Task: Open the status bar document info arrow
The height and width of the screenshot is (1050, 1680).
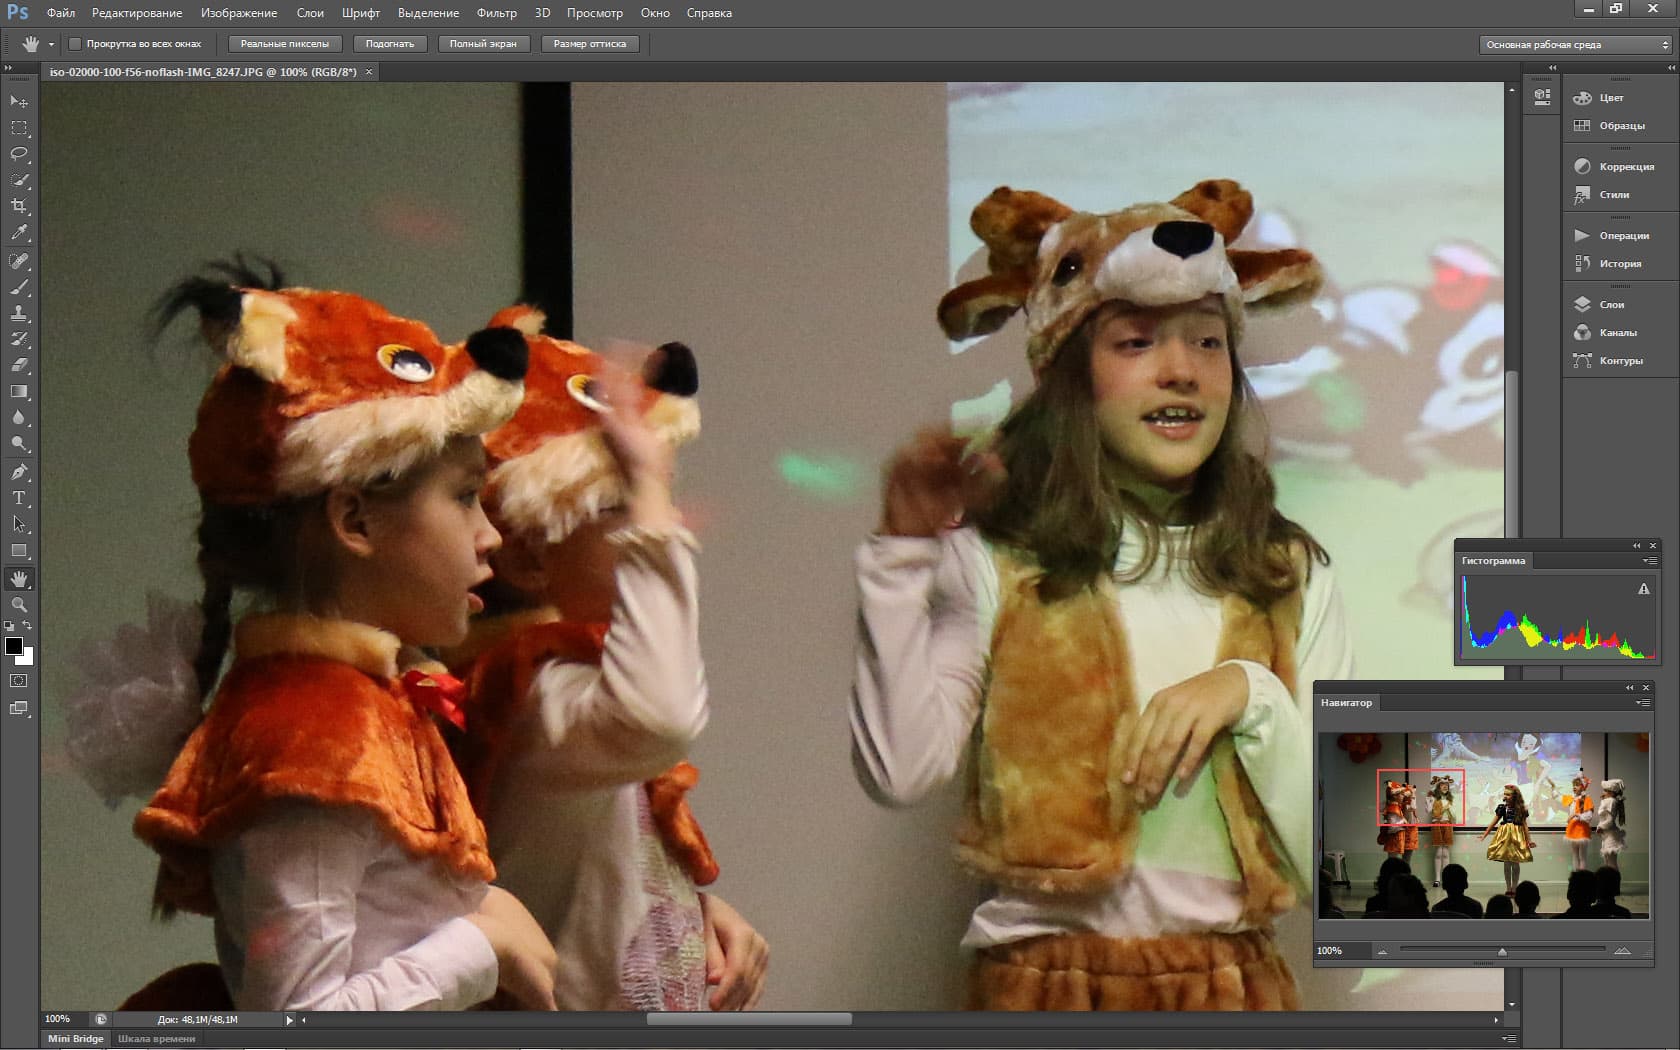Action: click(289, 1020)
